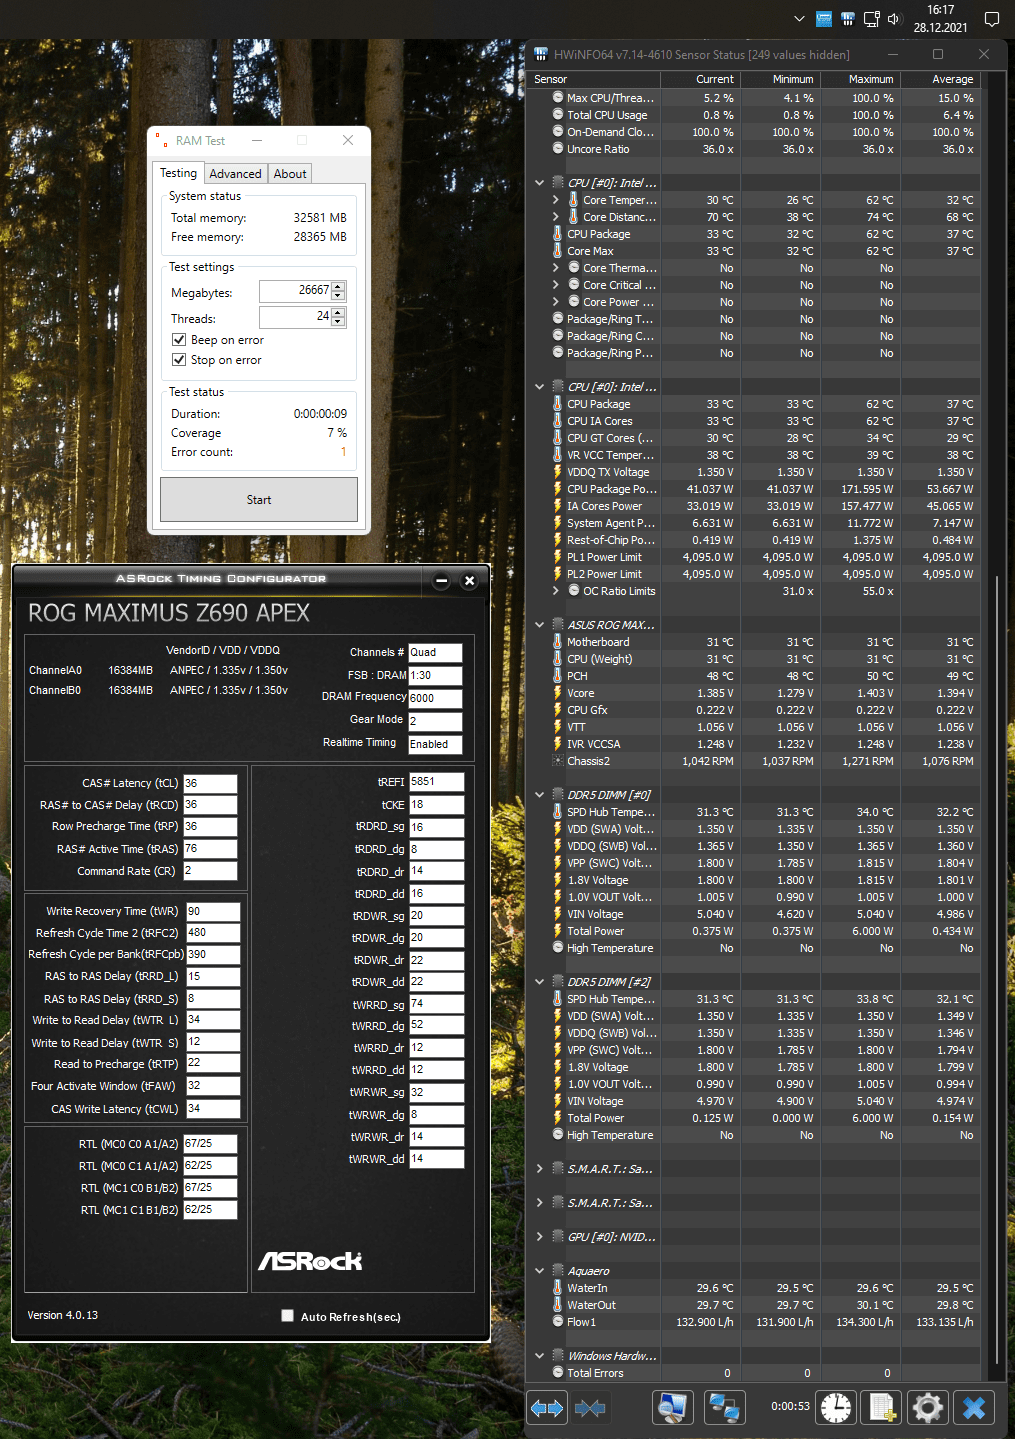
Task: Click the WaterIn thermometer icon
Action: (558, 1288)
